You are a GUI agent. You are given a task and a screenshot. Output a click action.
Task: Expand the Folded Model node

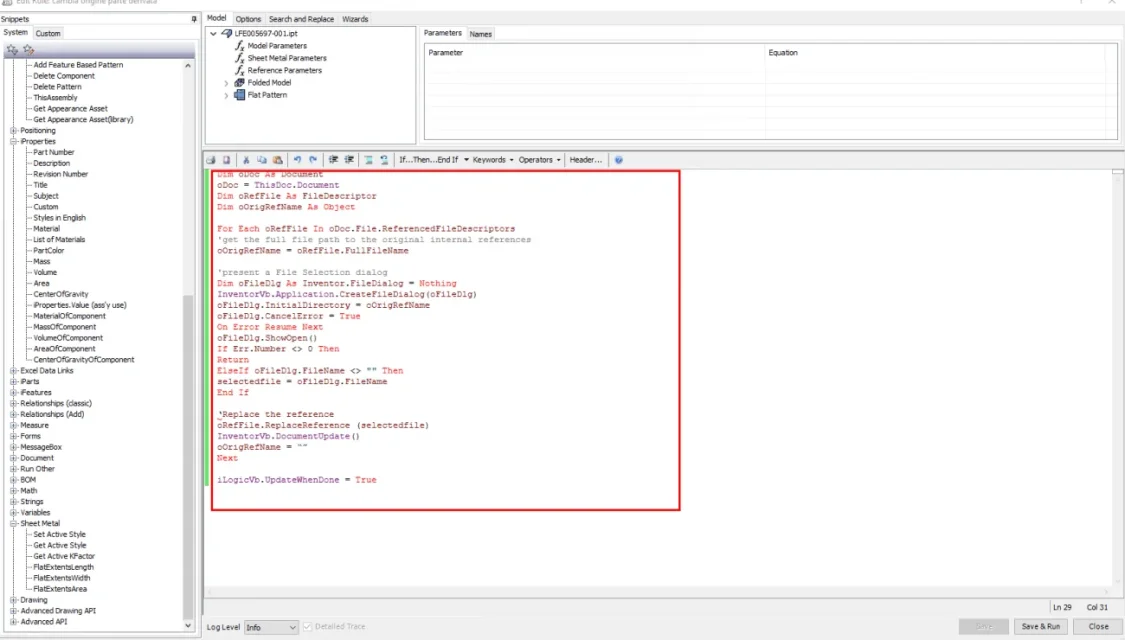click(x=226, y=83)
